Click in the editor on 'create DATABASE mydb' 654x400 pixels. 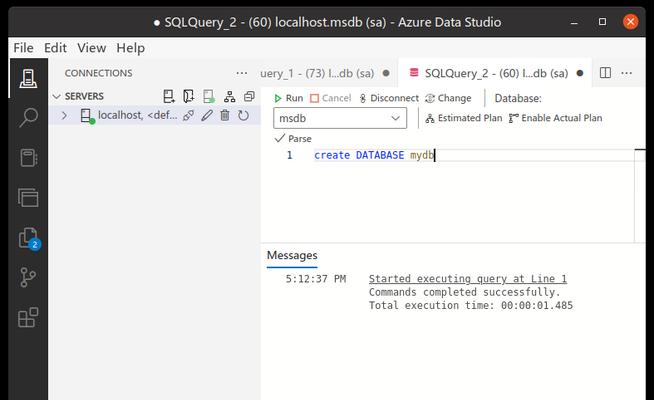coord(374,155)
